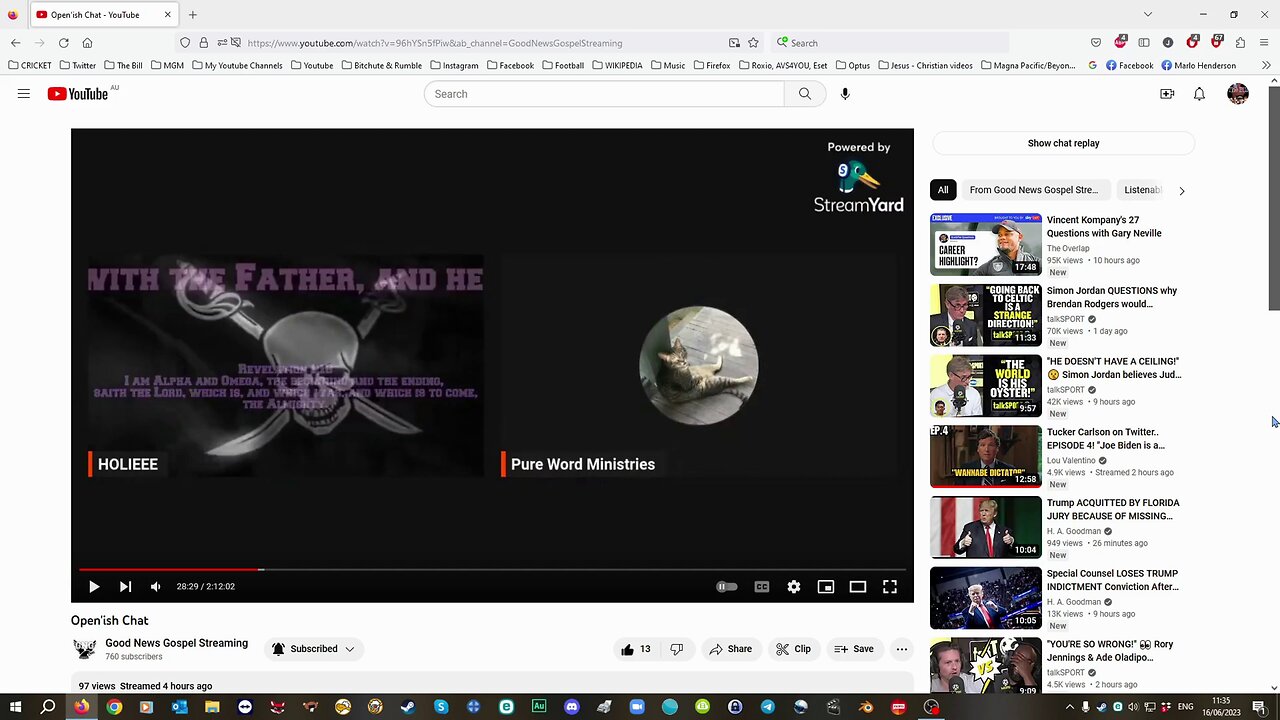
Task: Close the Open'ish Chat tab
Action: tap(167, 15)
